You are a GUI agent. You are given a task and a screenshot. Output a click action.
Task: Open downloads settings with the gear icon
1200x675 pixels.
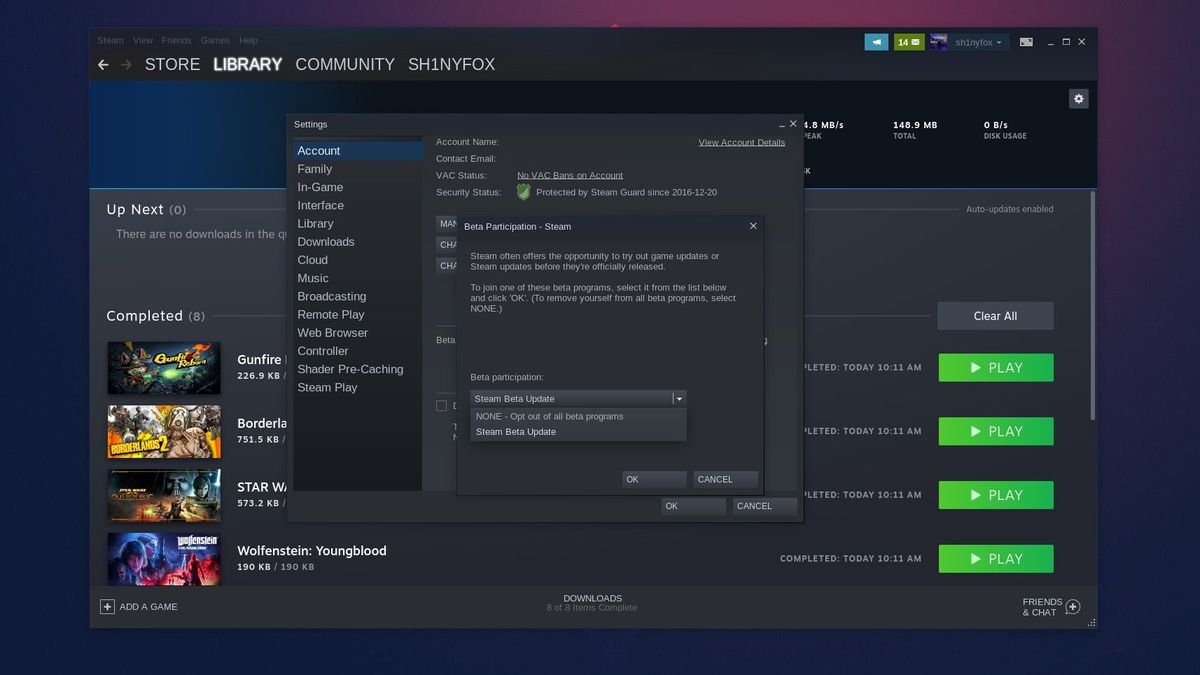point(1078,98)
